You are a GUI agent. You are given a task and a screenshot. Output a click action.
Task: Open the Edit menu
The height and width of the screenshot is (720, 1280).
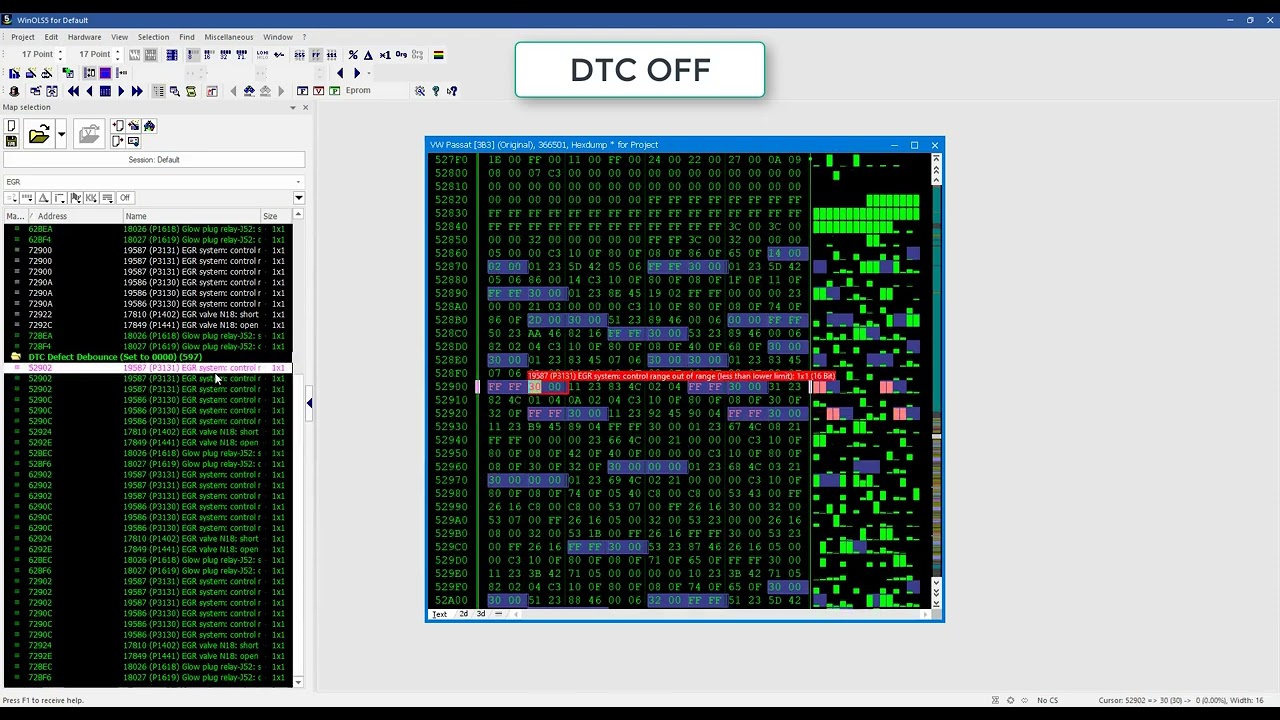tap(51, 37)
